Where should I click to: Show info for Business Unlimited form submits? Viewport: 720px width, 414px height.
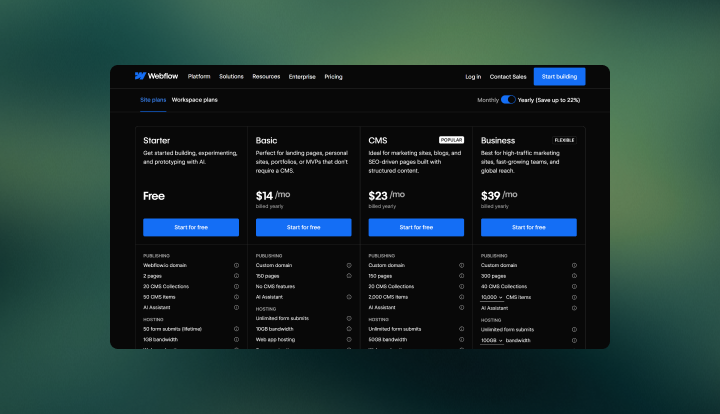point(574,330)
